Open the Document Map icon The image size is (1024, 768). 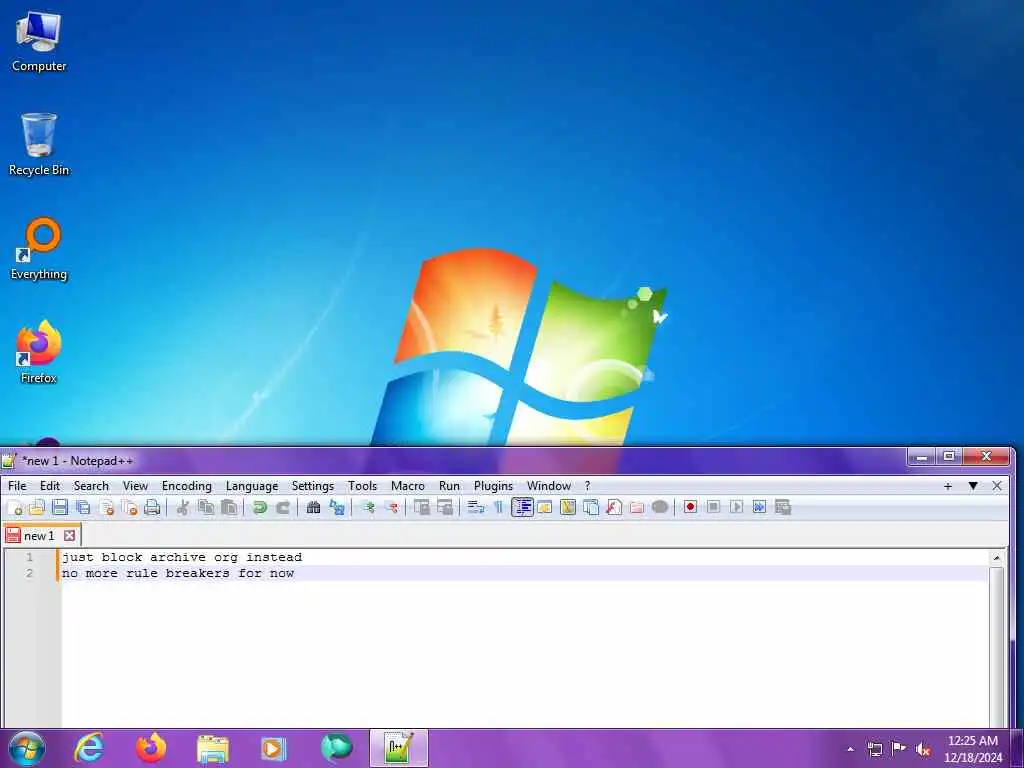tap(568, 507)
